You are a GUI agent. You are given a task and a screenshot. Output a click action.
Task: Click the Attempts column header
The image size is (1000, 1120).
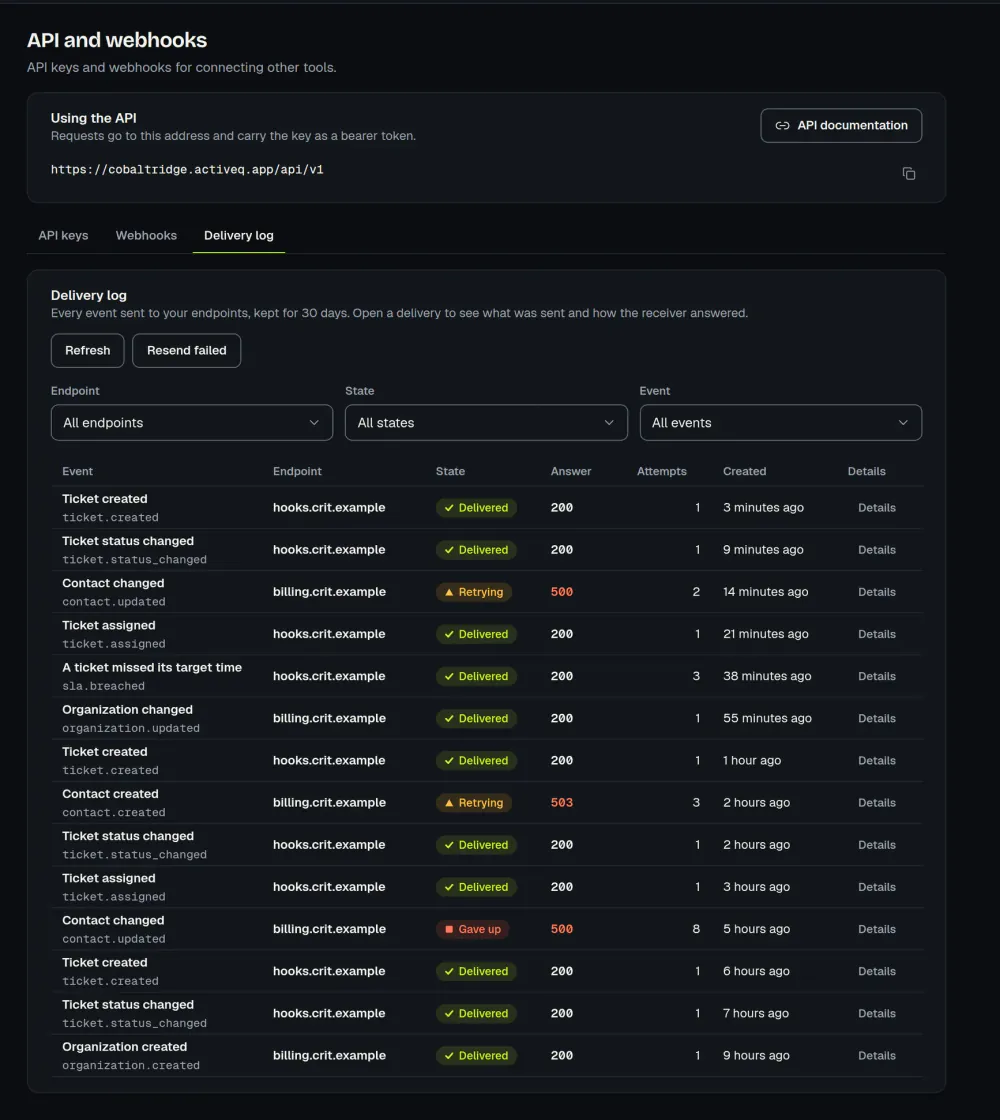click(661, 471)
